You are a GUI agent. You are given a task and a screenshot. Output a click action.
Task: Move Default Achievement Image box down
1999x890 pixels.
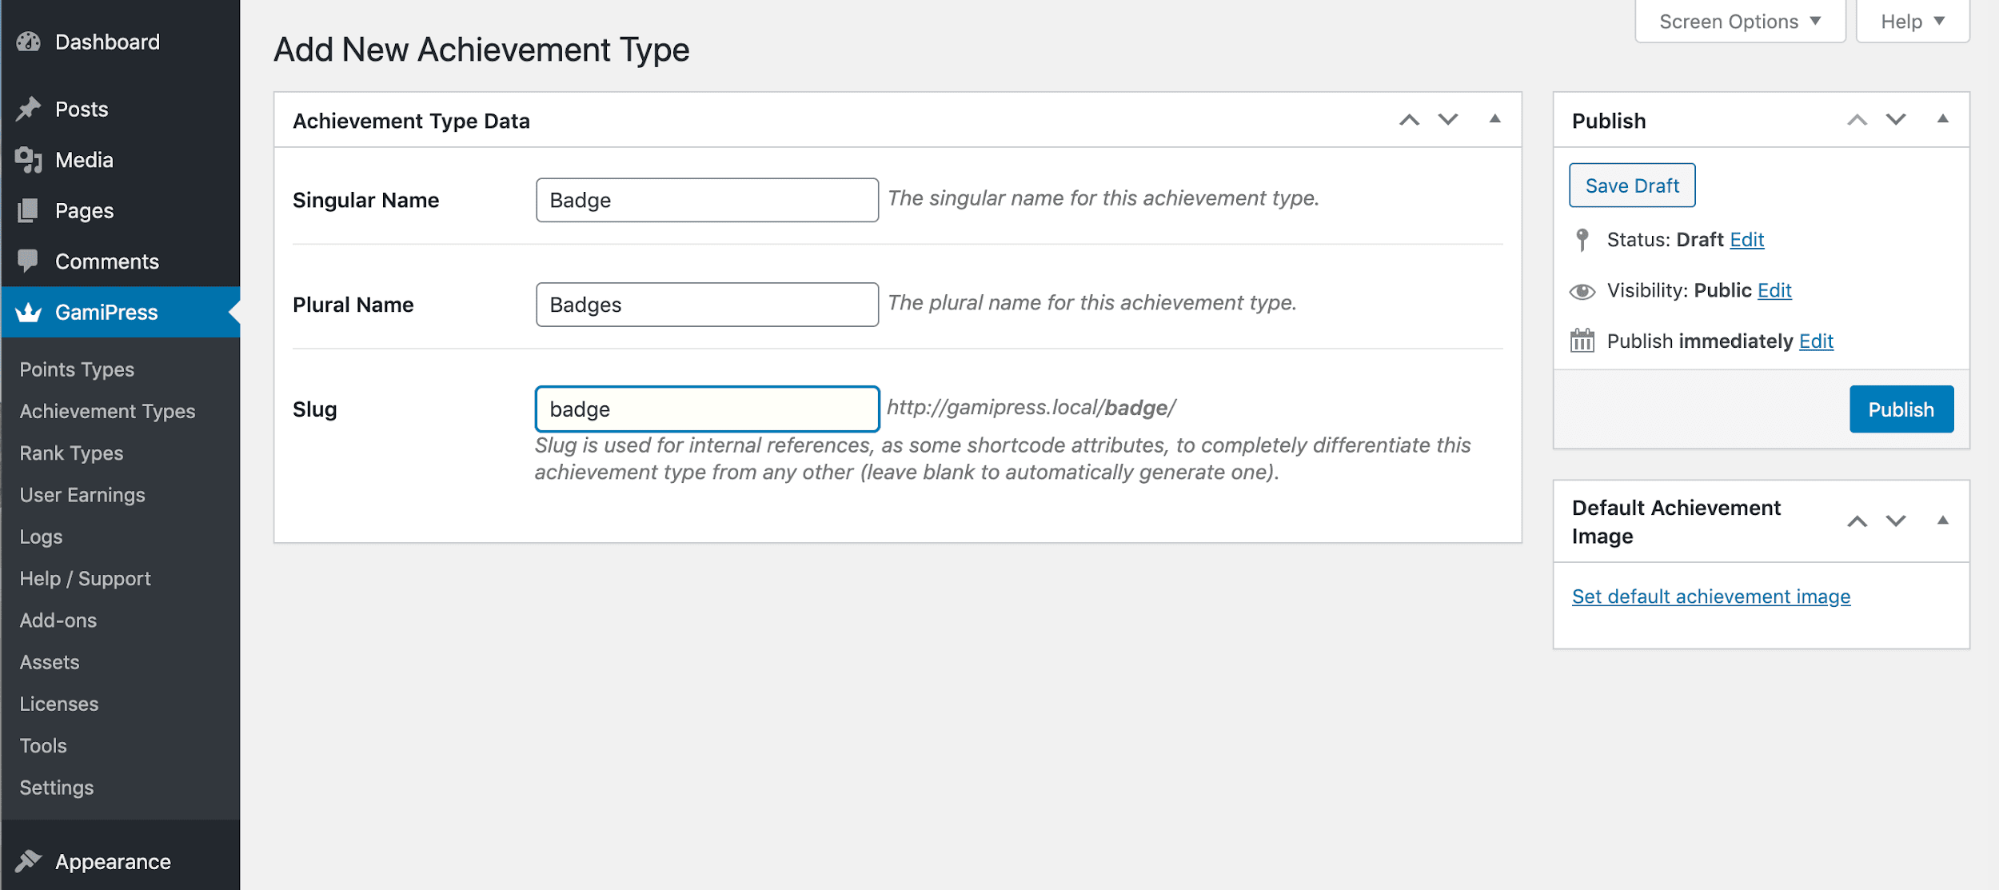point(1896,521)
